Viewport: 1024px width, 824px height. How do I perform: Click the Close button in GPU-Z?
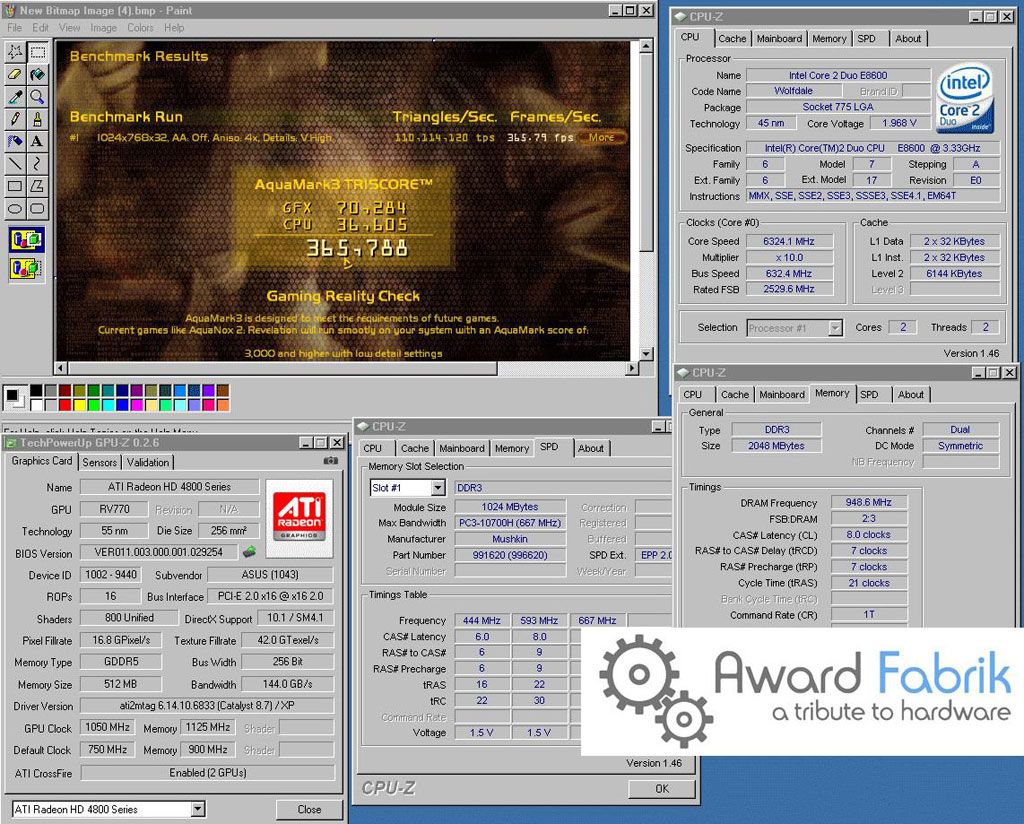(309, 810)
